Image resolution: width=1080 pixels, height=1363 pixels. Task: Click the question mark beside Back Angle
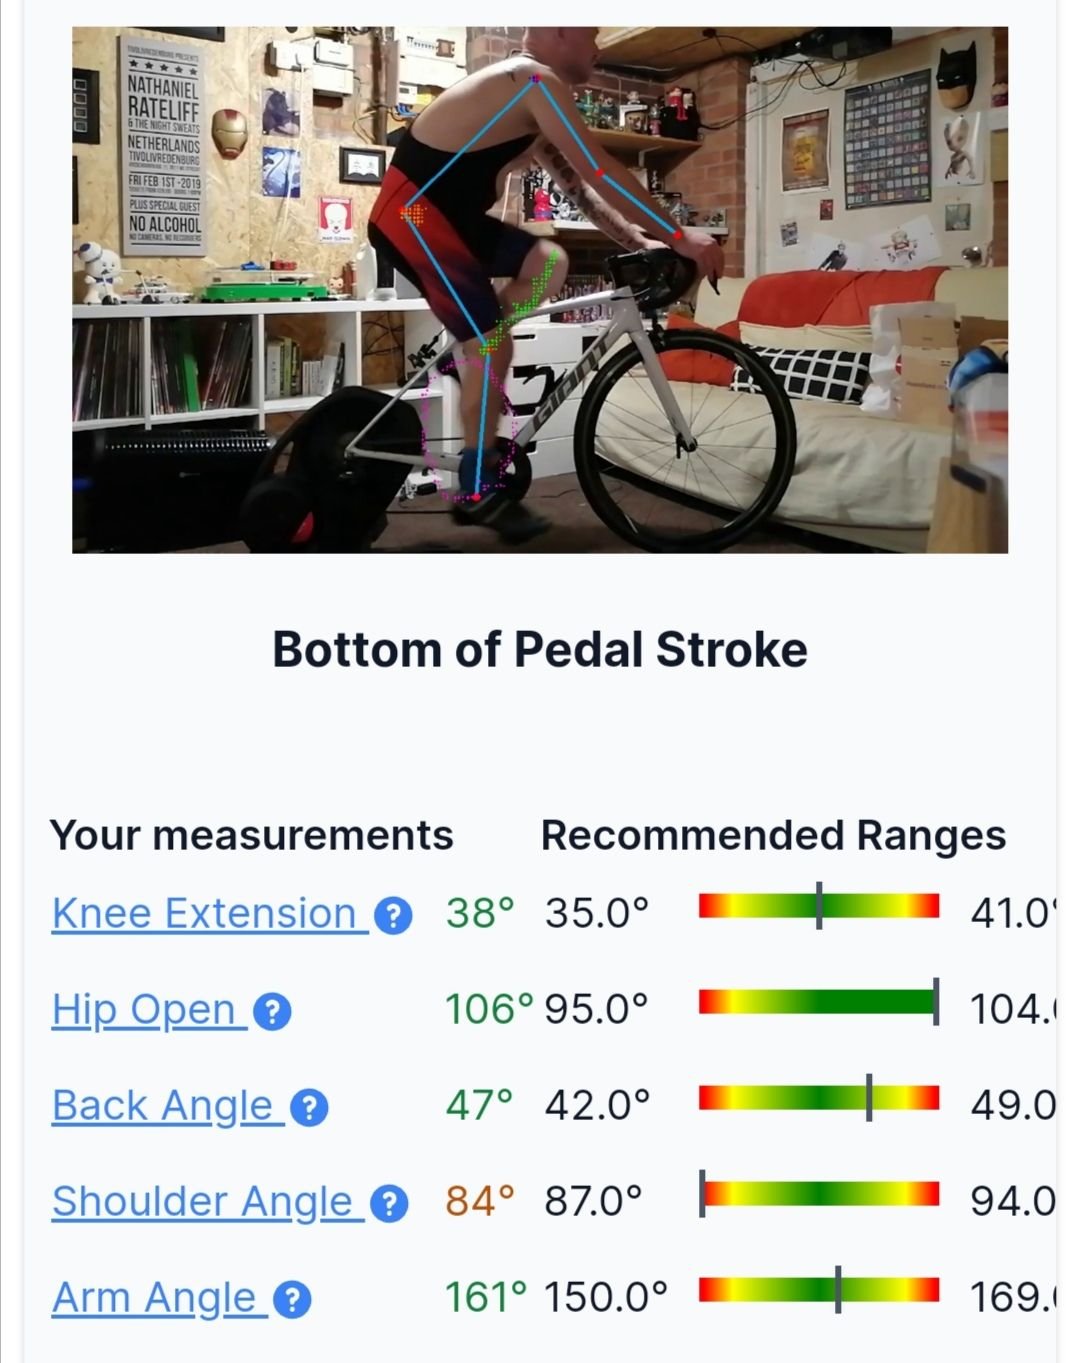pos(309,1108)
